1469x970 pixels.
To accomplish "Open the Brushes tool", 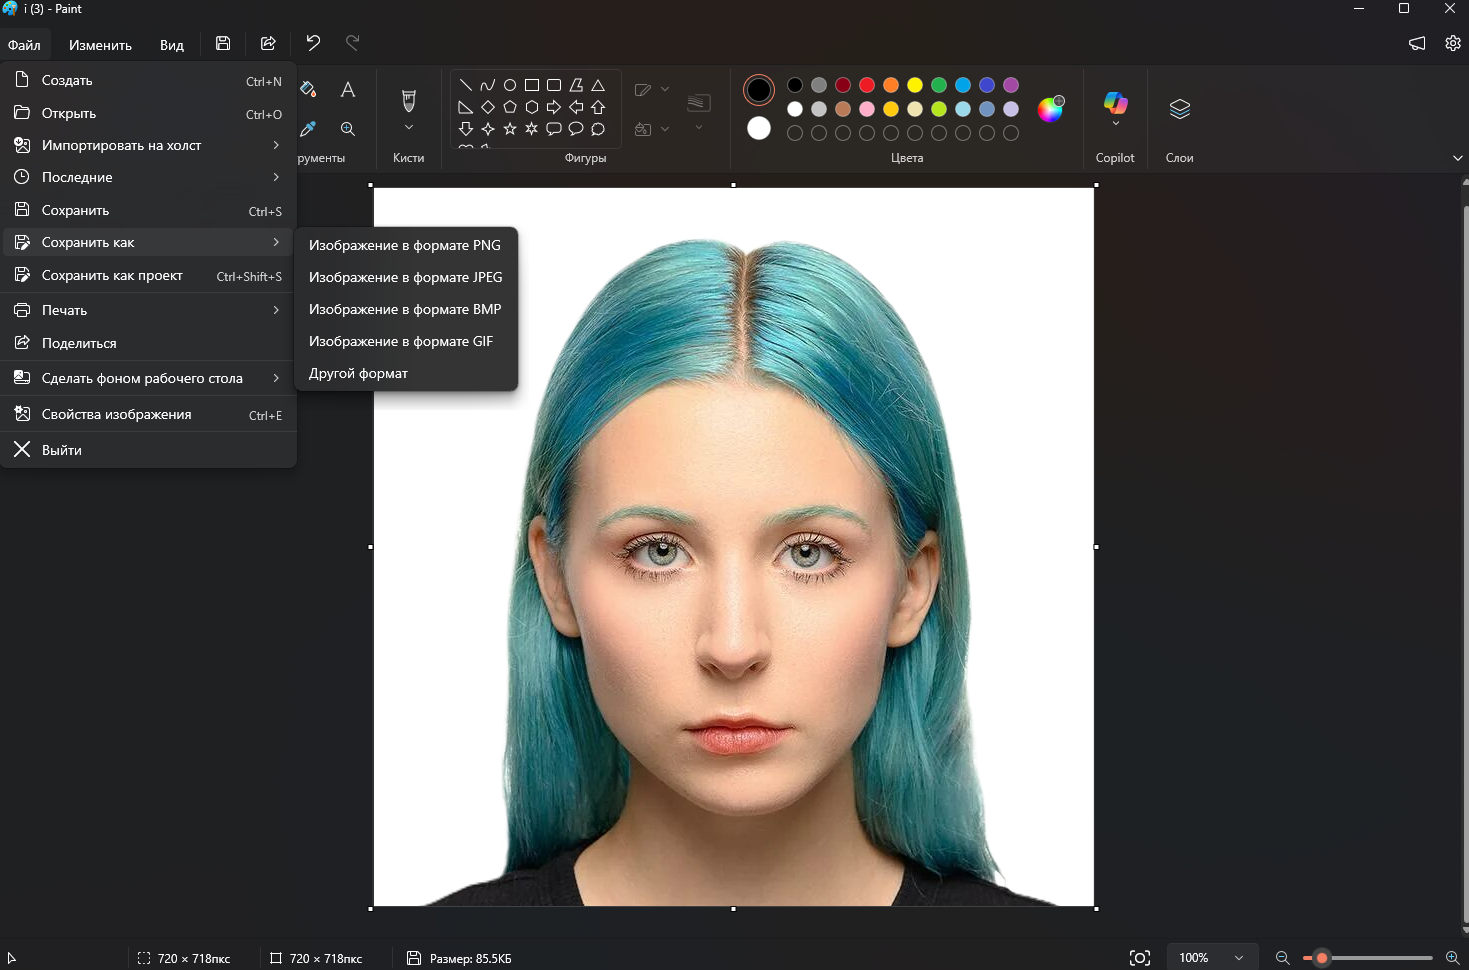I will point(409,101).
